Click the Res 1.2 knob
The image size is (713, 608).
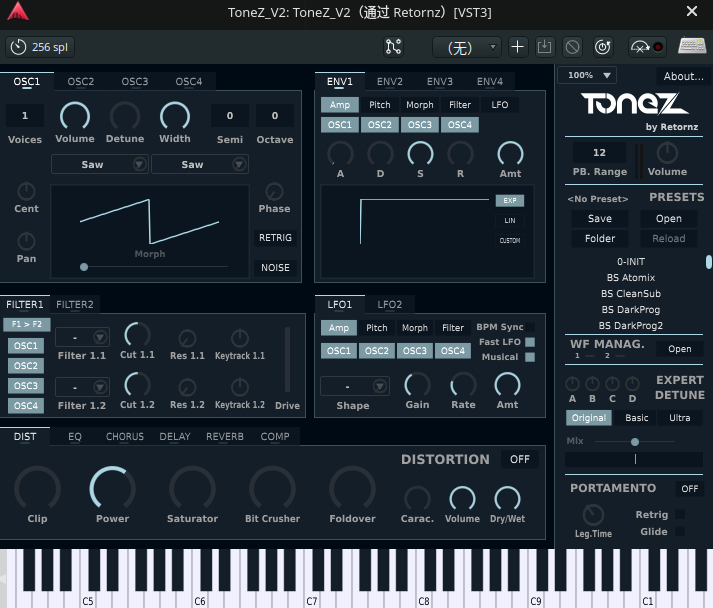[187, 388]
